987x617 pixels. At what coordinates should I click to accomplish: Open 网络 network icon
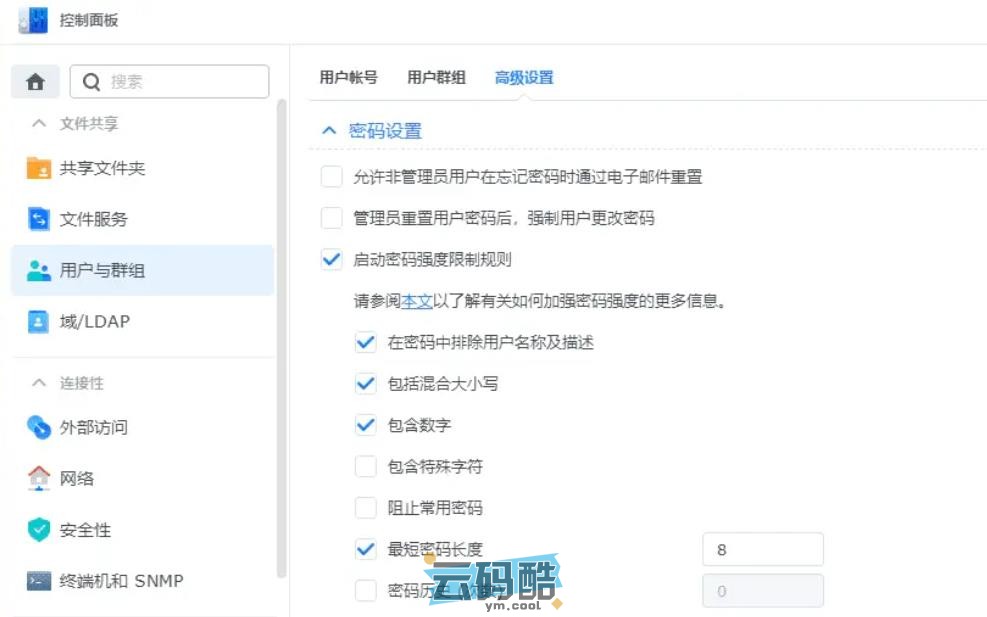tap(39, 478)
